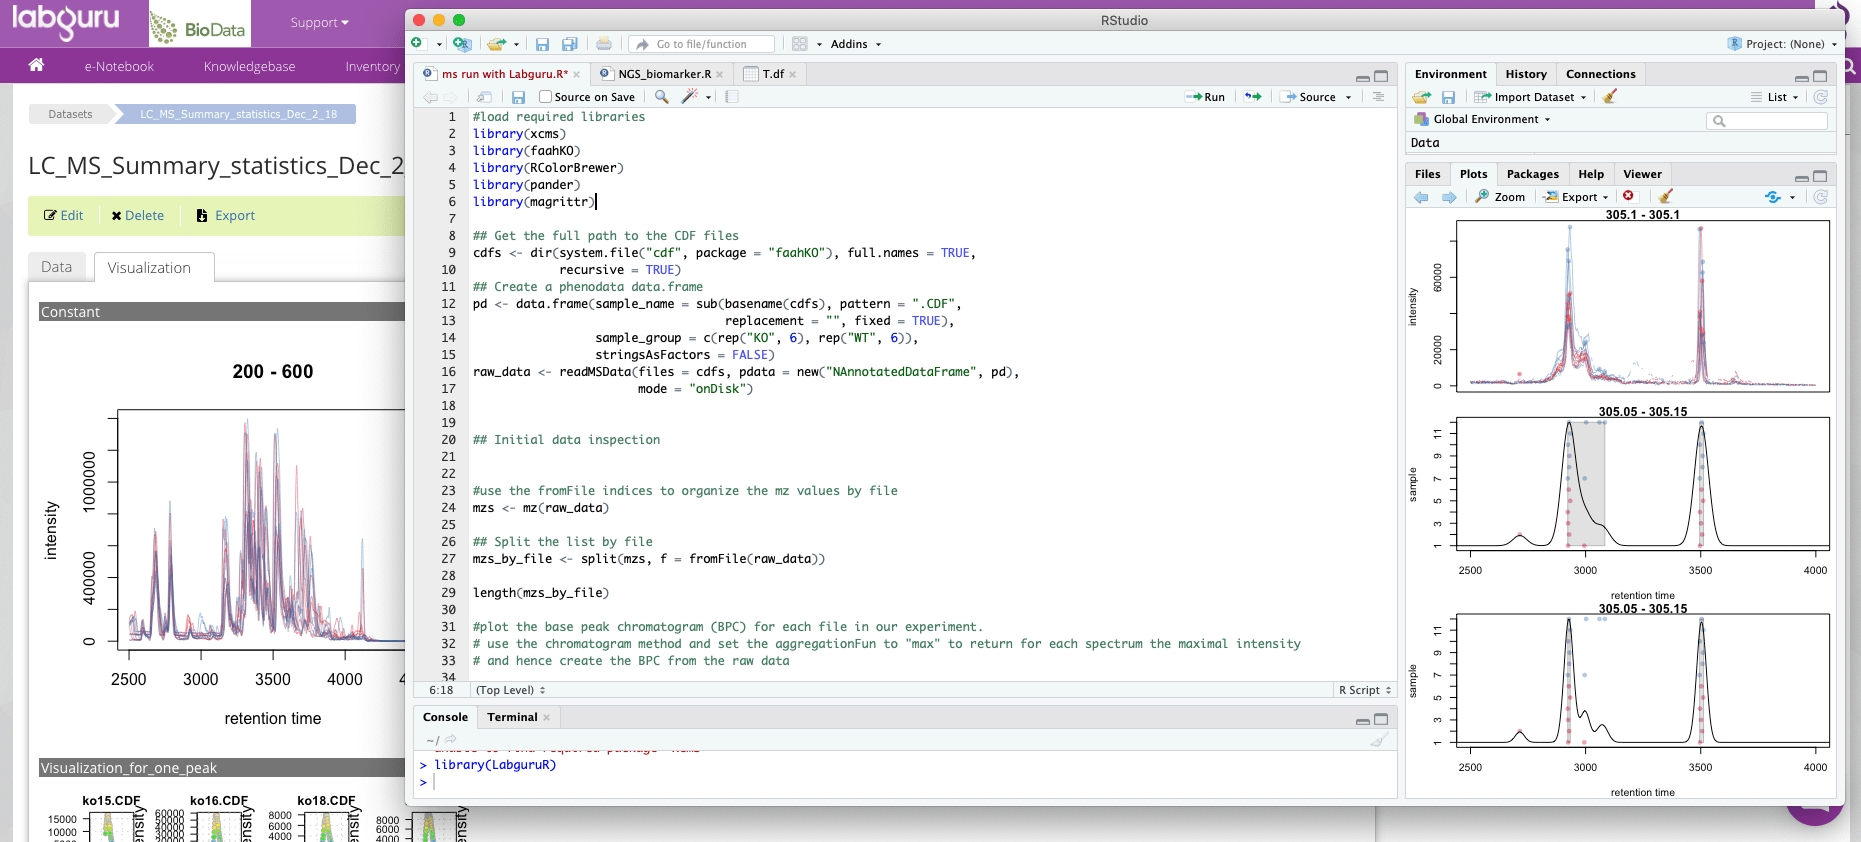The image size is (1861, 842).
Task: Expand the Import Dataset dropdown
Action: [x=1531, y=97]
